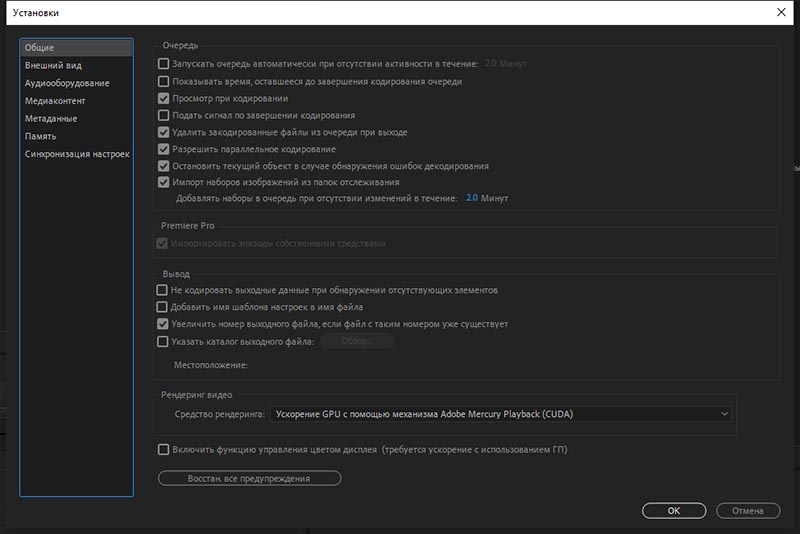Go to the Метаданные settings page

click(51, 119)
